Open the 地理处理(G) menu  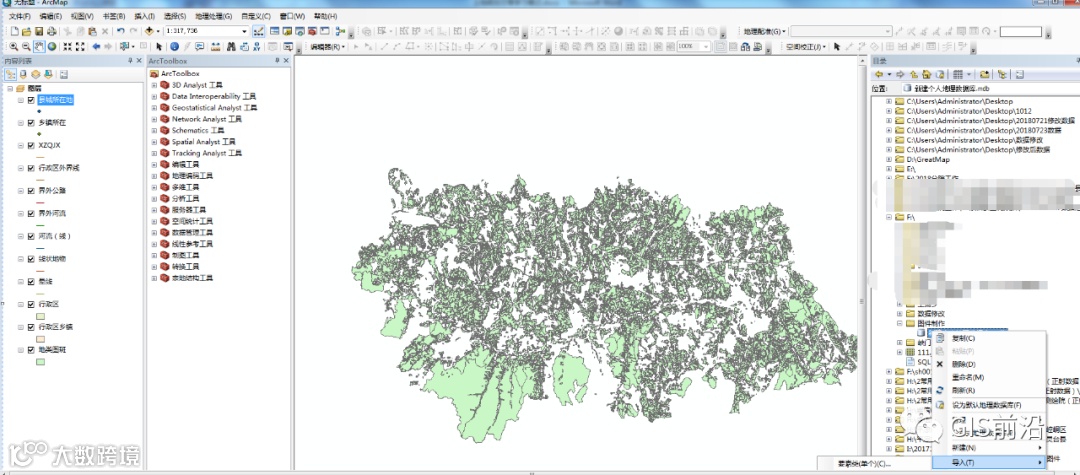[214, 16]
